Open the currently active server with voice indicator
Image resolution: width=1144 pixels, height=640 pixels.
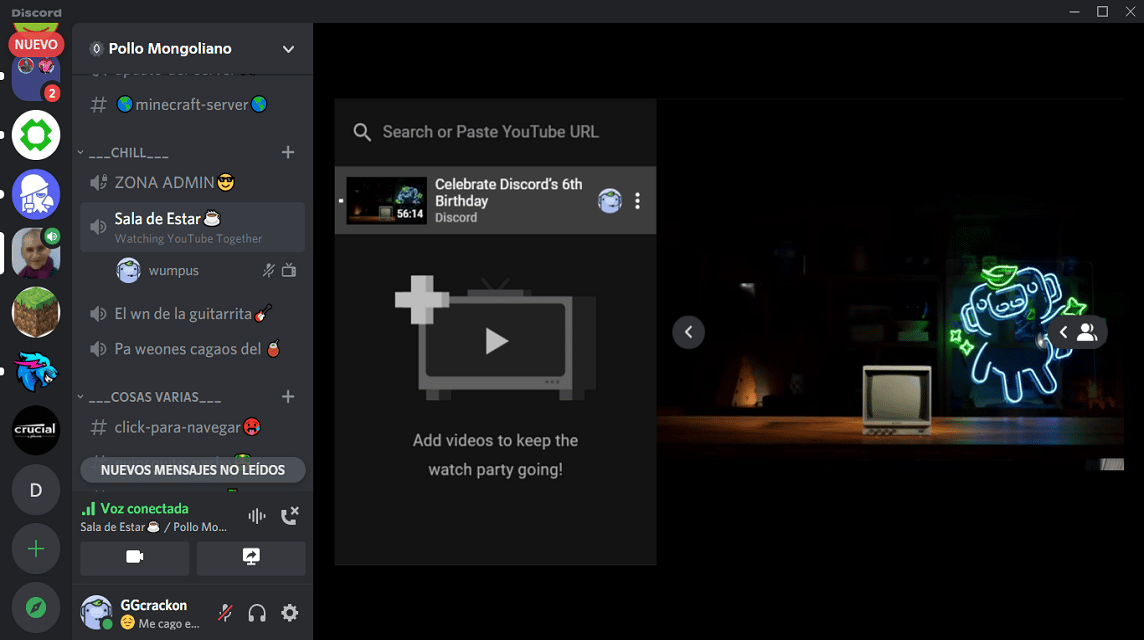tap(36, 253)
